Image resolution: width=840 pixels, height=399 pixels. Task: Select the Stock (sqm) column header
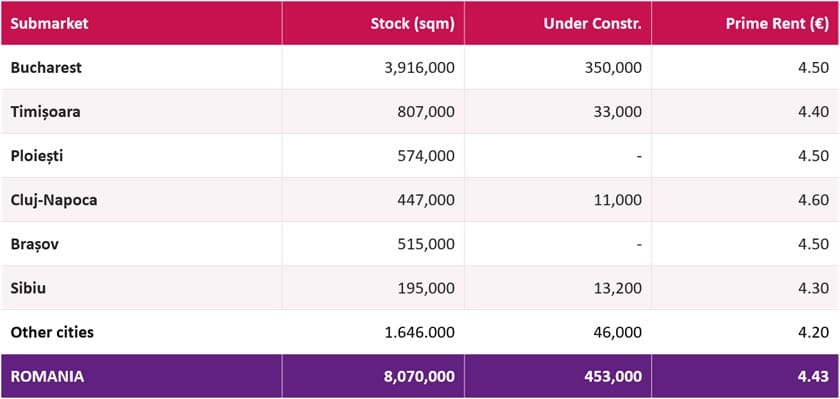(x=412, y=24)
